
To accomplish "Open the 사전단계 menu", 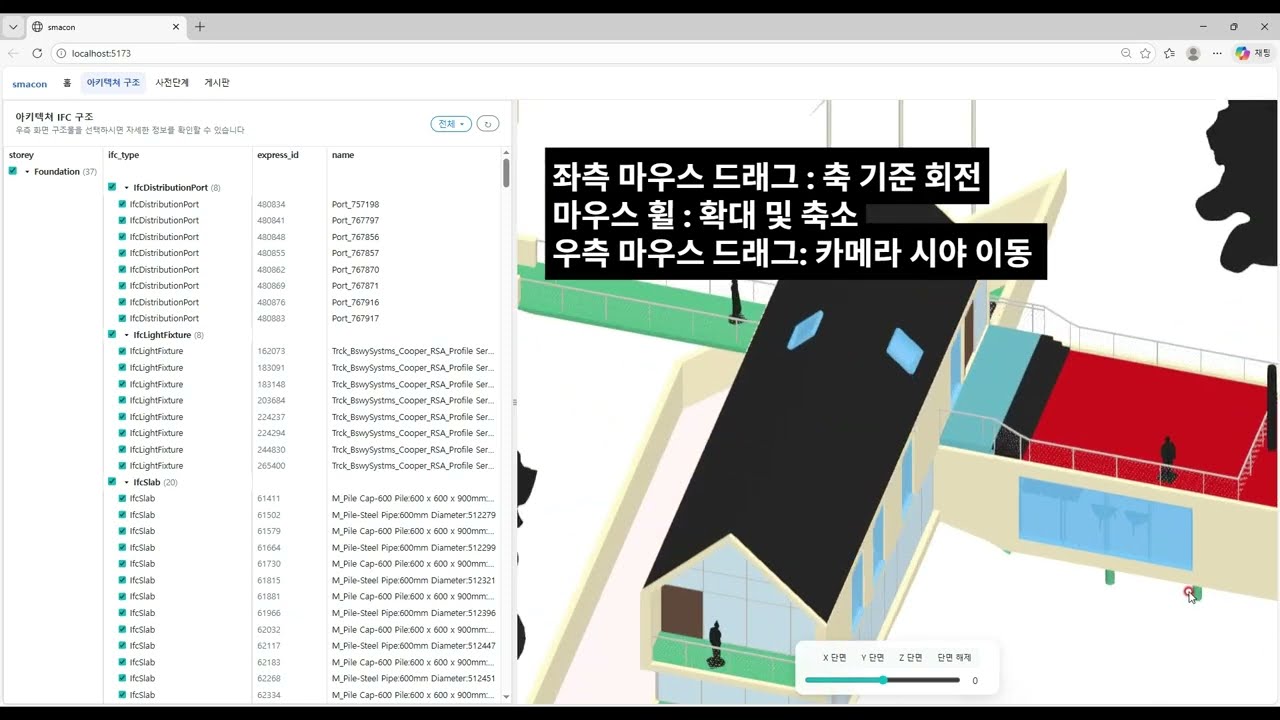I will coord(172,83).
